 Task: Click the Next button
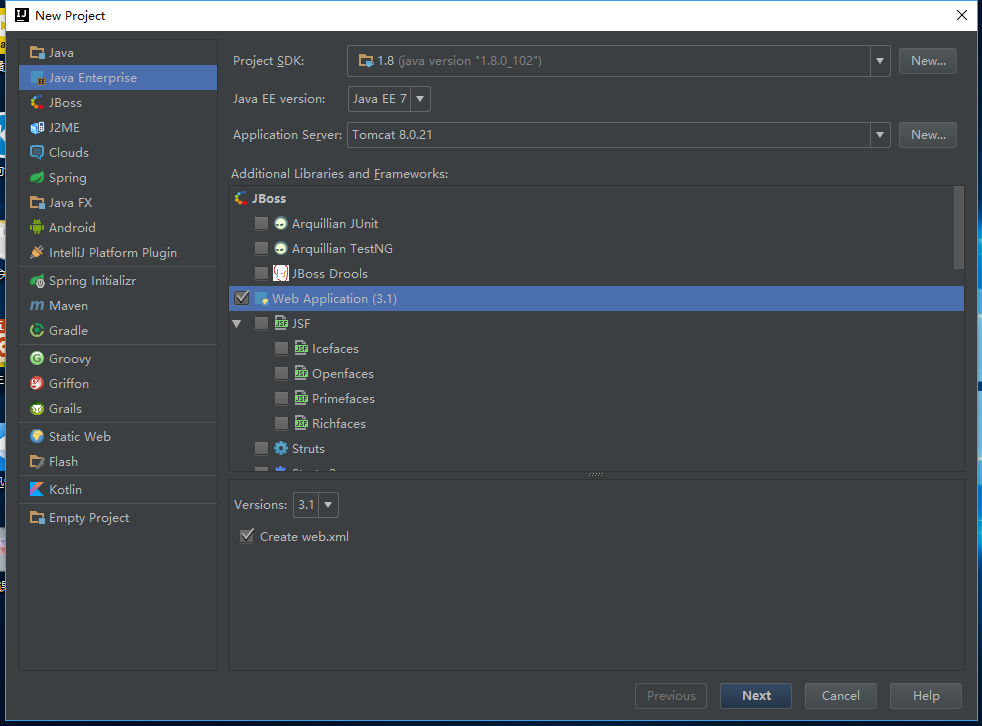pyautogui.click(x=756, y=696)
